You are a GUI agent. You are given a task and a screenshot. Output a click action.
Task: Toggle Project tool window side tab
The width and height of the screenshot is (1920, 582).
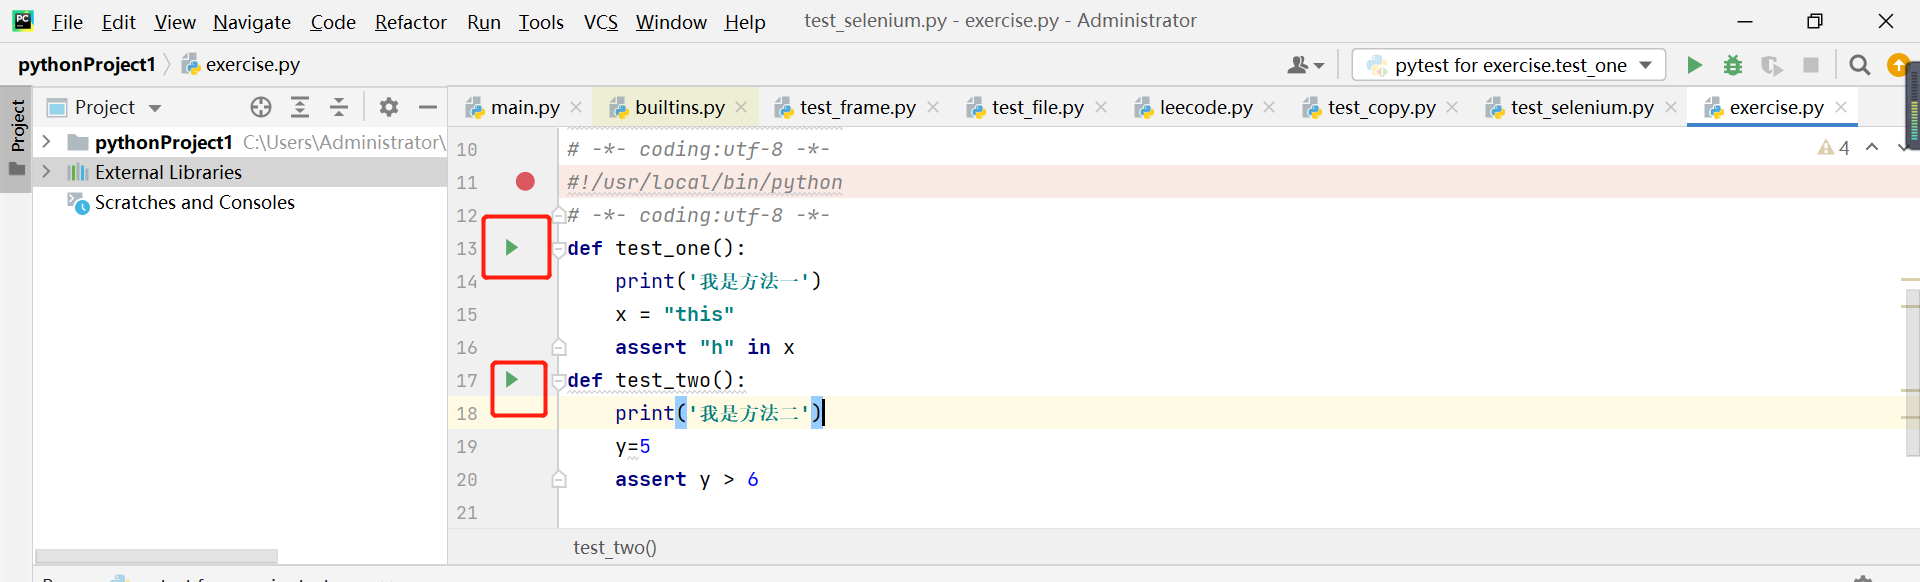17,126
